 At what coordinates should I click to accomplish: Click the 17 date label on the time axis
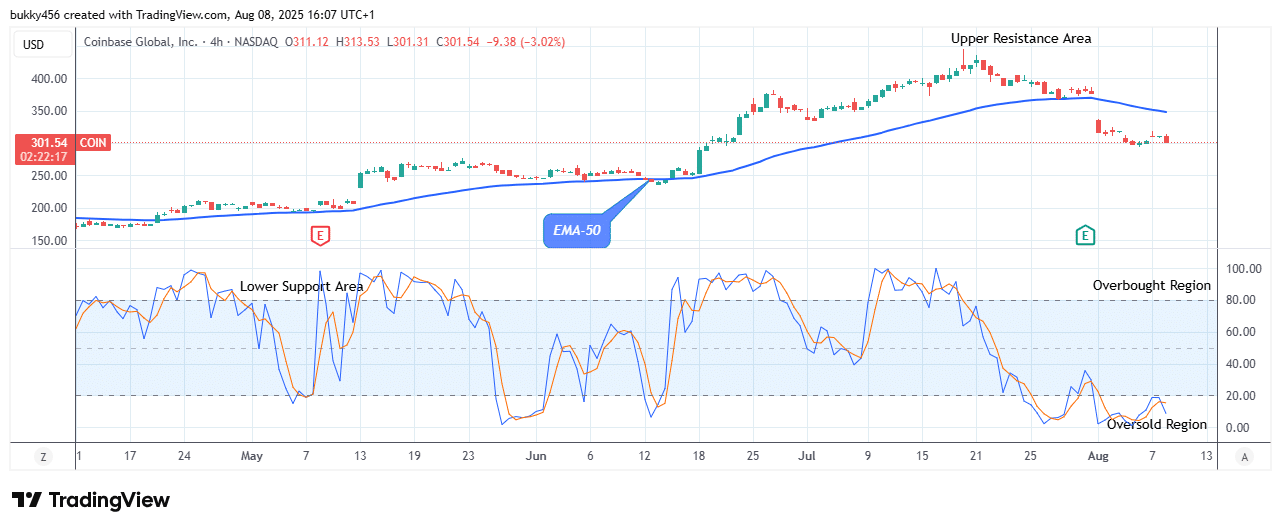coord(129,455)
